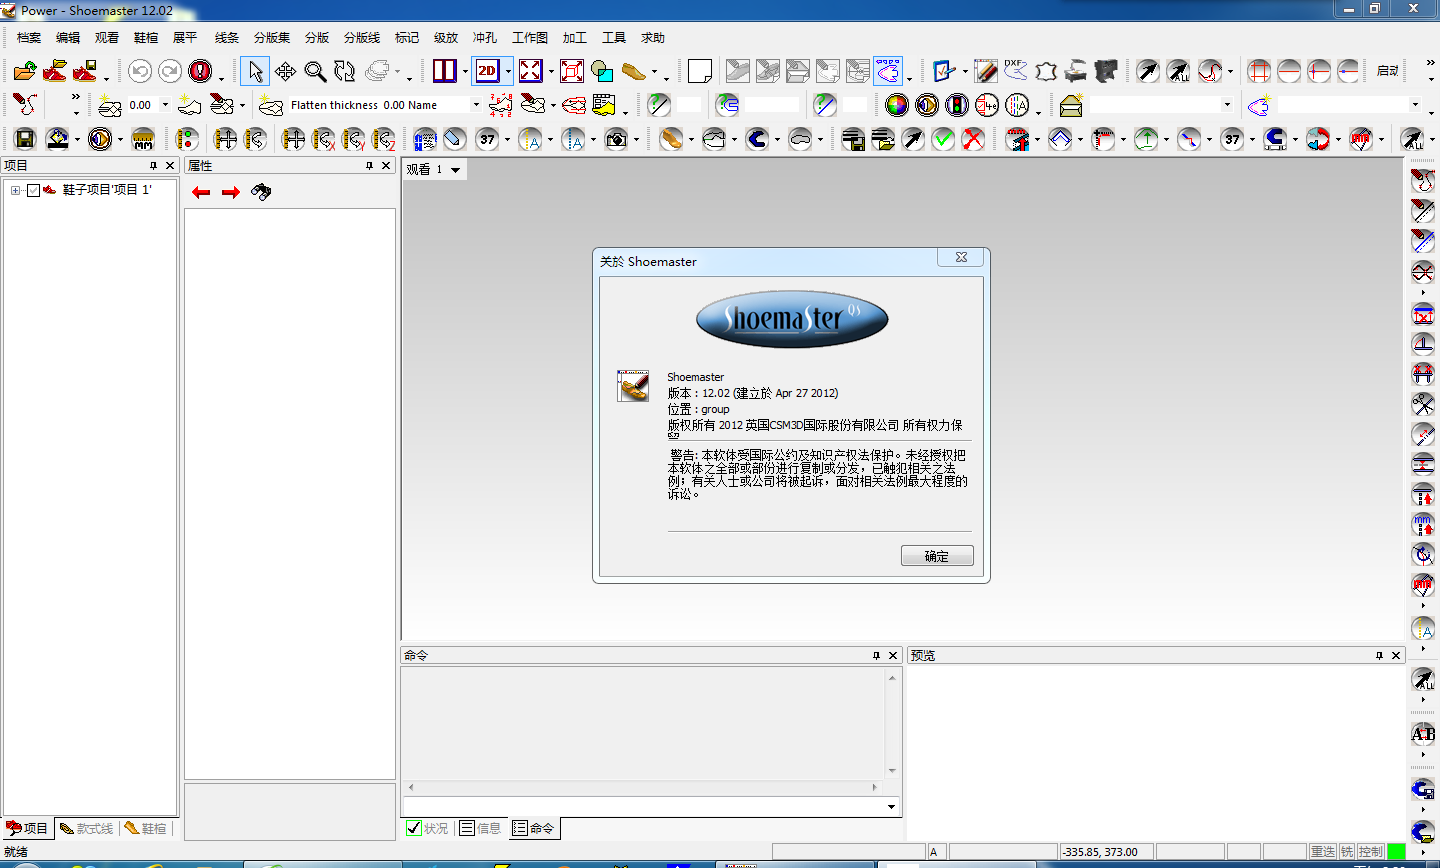Switch to the 信息 tab

pos(481,828)
